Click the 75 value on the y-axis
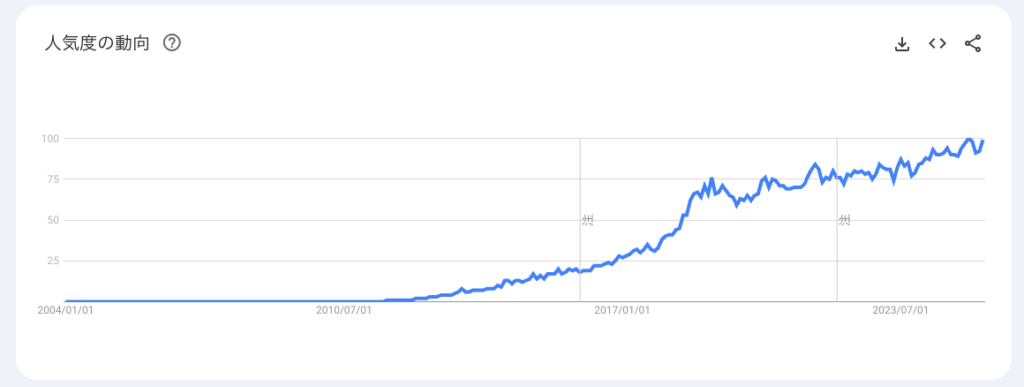This screenshot has height=387, width=1024. (x=55, y=179)
